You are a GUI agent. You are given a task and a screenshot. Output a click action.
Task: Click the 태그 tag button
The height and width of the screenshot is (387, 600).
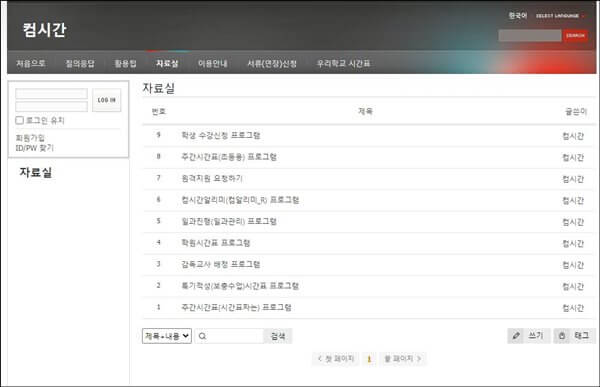click(x=574, y=336)
